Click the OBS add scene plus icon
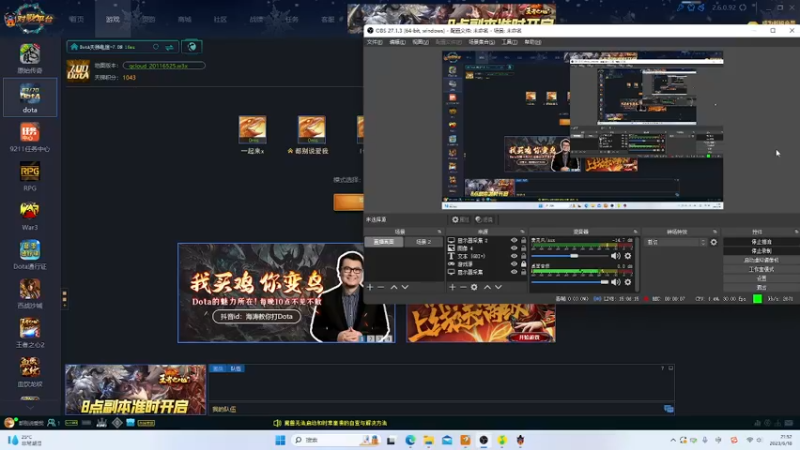The image size is (800, 450). point(370,287)
